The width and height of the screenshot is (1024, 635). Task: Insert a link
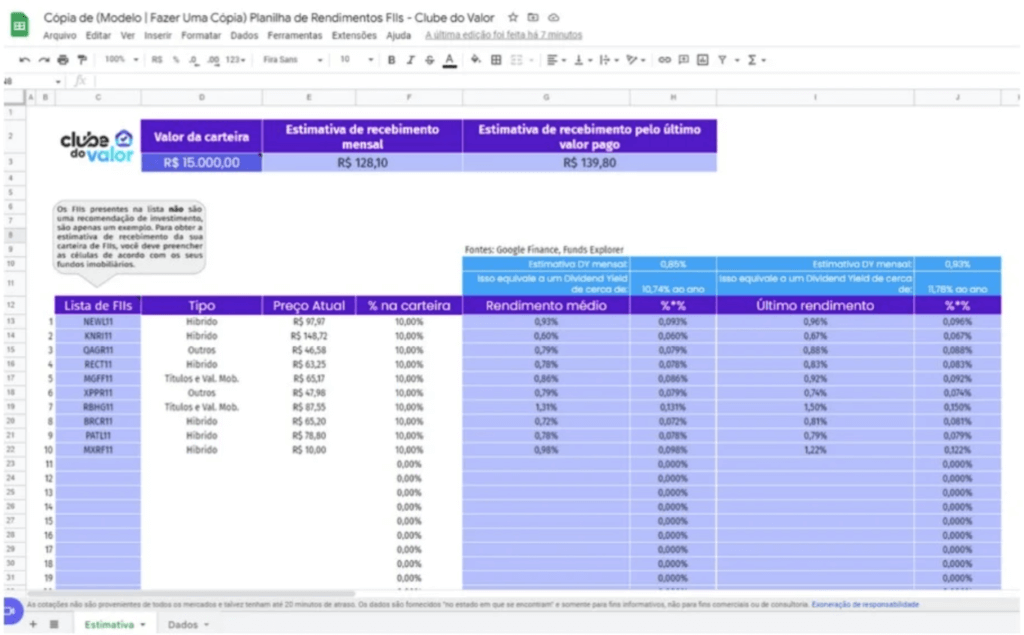pyautogui.click(x=664, y=60)
